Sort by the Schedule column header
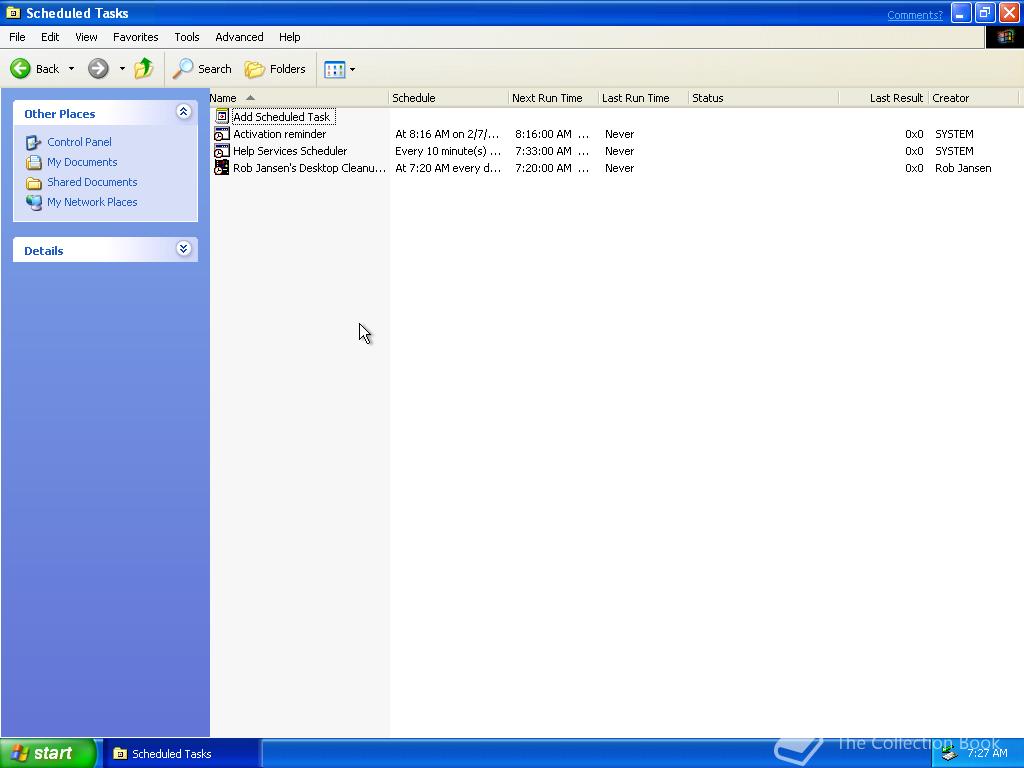 pos(448,98)
